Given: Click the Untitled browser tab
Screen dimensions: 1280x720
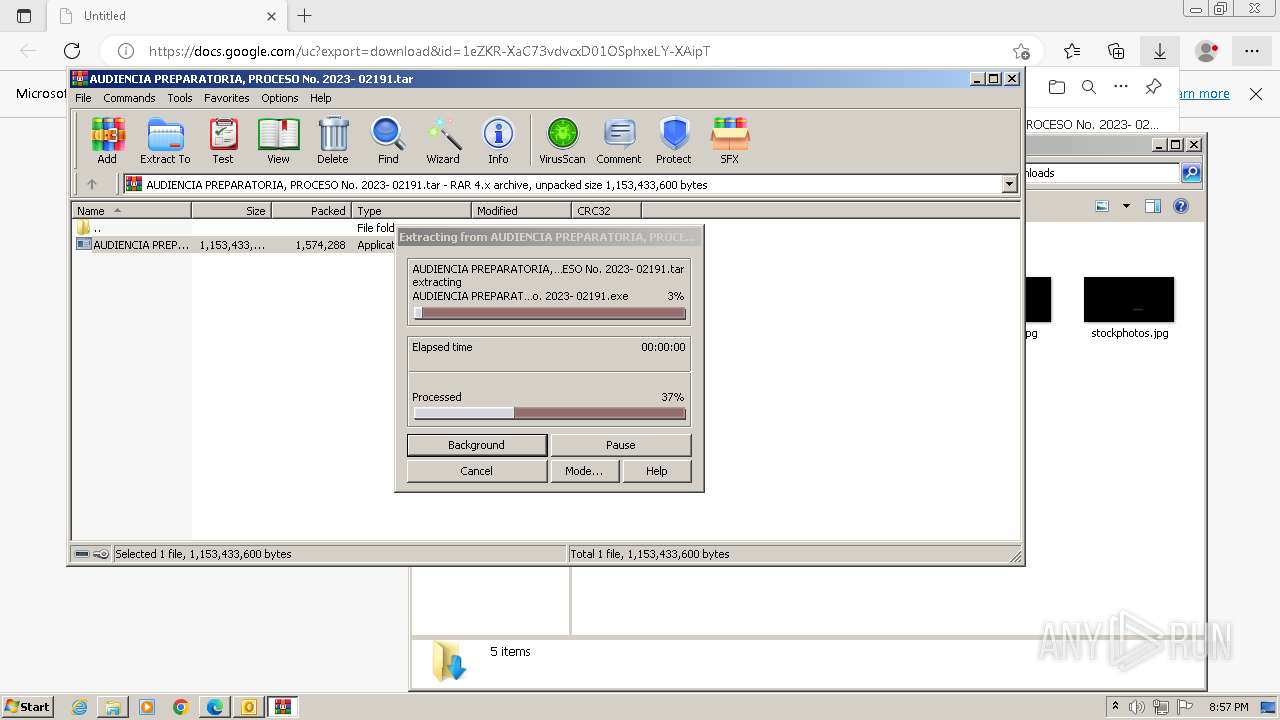Looking at the screenshot, I should pyautogui.click(x=168, y=16).
